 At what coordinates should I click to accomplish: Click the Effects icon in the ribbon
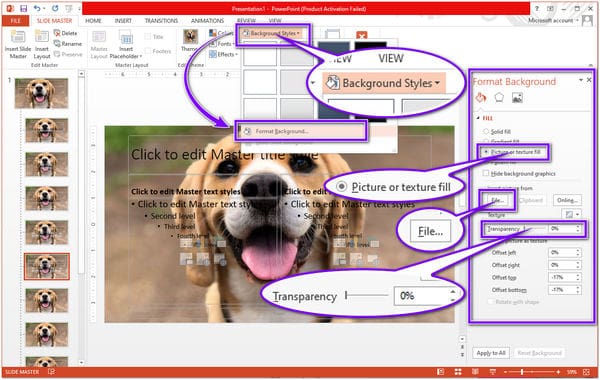(213, 54)
